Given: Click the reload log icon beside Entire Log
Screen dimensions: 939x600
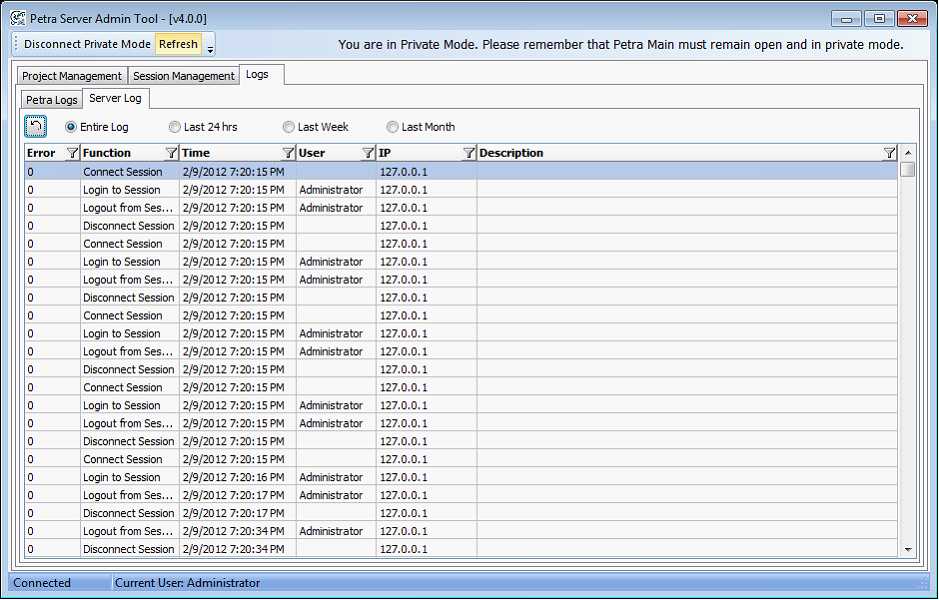Looking at the screenshot, I should click(35, 126).
